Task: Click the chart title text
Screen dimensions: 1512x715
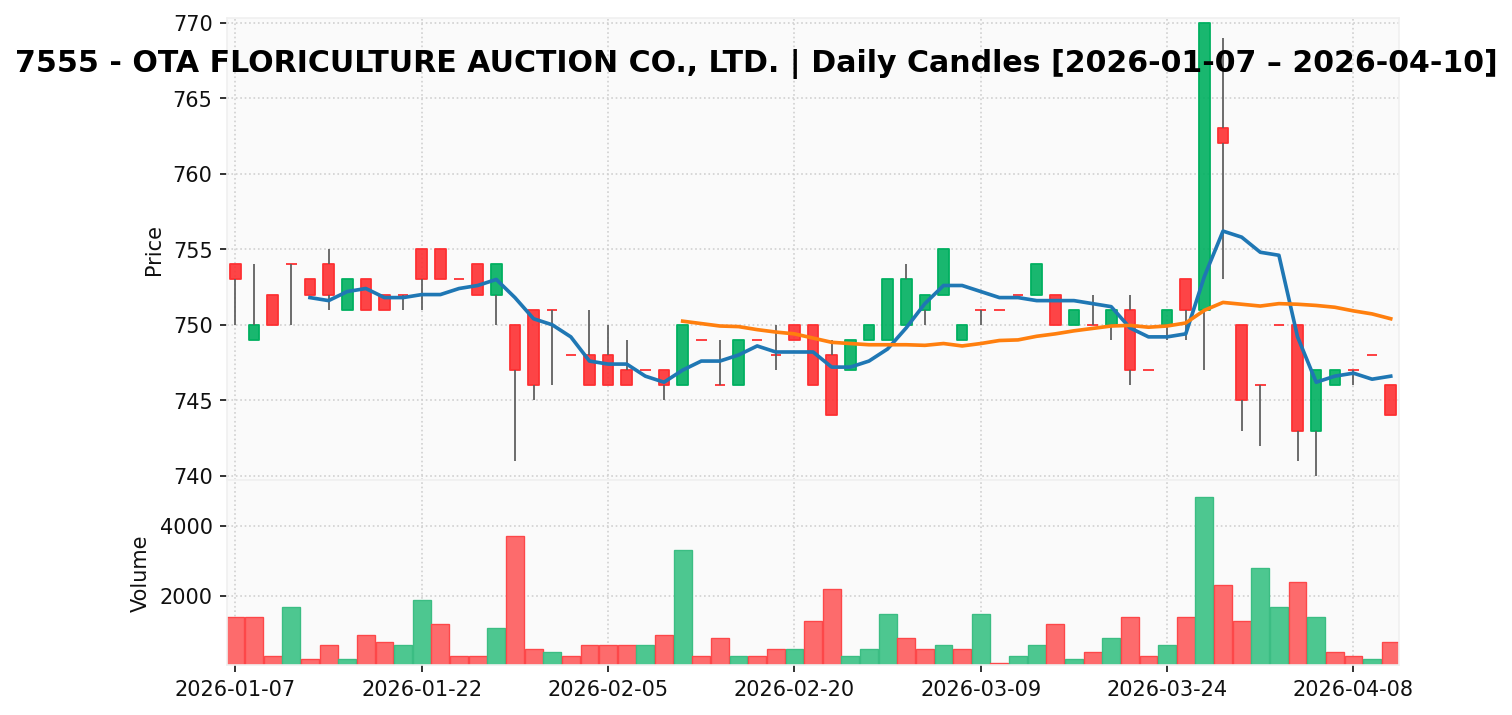Action: point(756,62)
